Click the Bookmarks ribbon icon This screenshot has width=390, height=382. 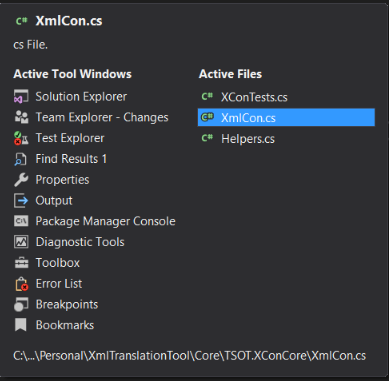coord(21,325)
